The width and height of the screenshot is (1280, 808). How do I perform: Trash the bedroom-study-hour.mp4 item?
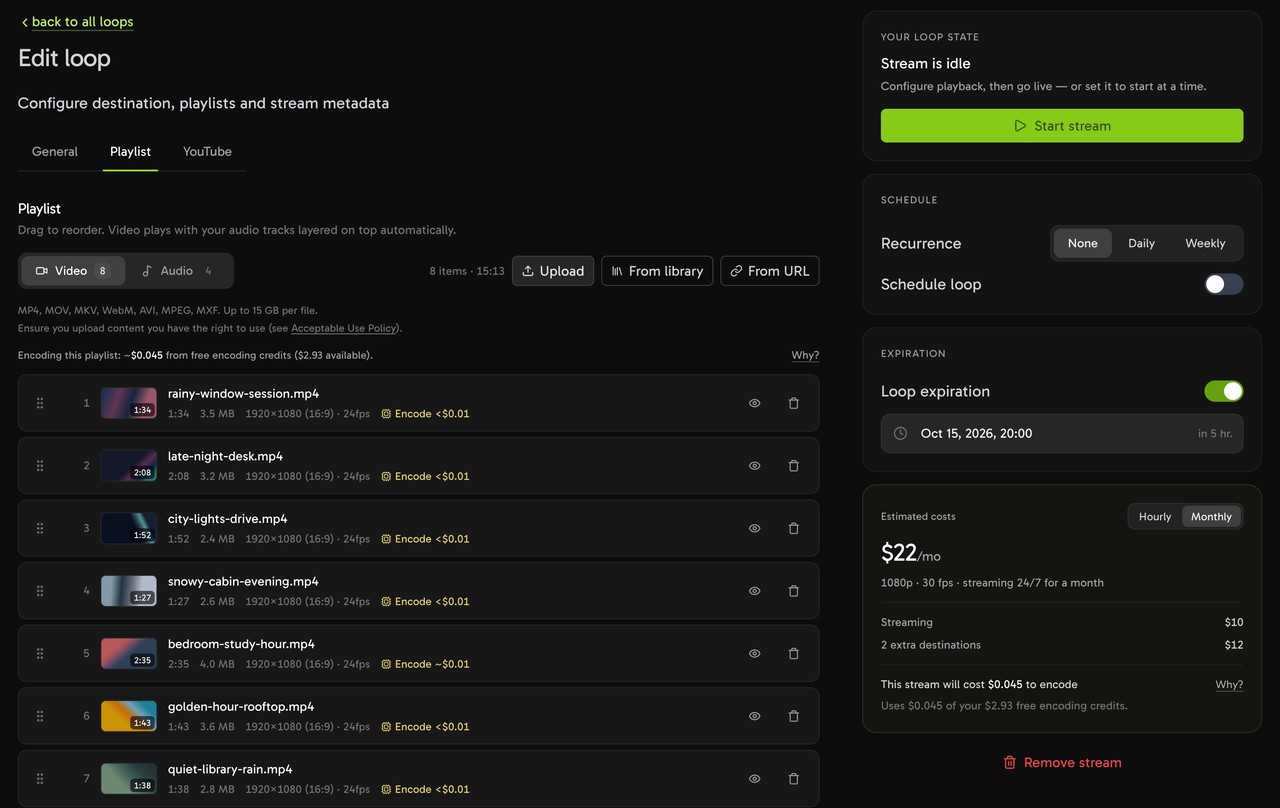coord(794,654)
